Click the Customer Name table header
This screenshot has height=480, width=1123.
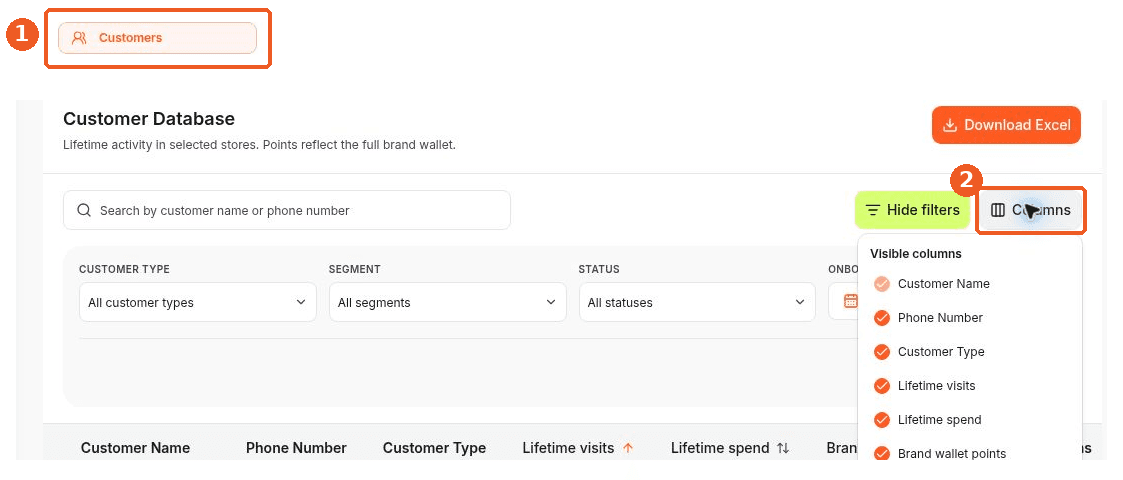click(135, 448)
